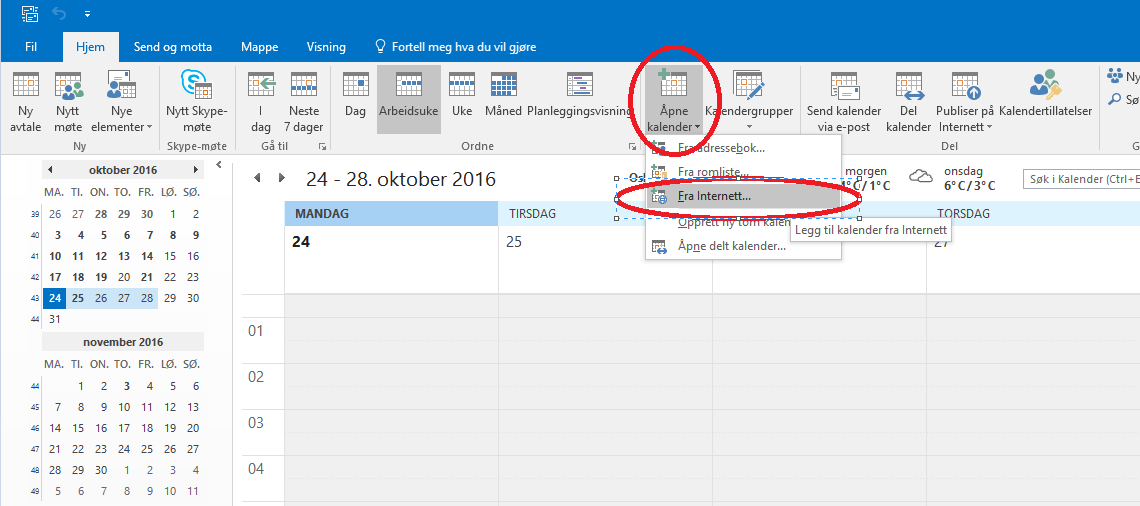Viewport: 1140px width, 506px height.
Task: Choose Fra adressebok menu entry
Action: 743,148
